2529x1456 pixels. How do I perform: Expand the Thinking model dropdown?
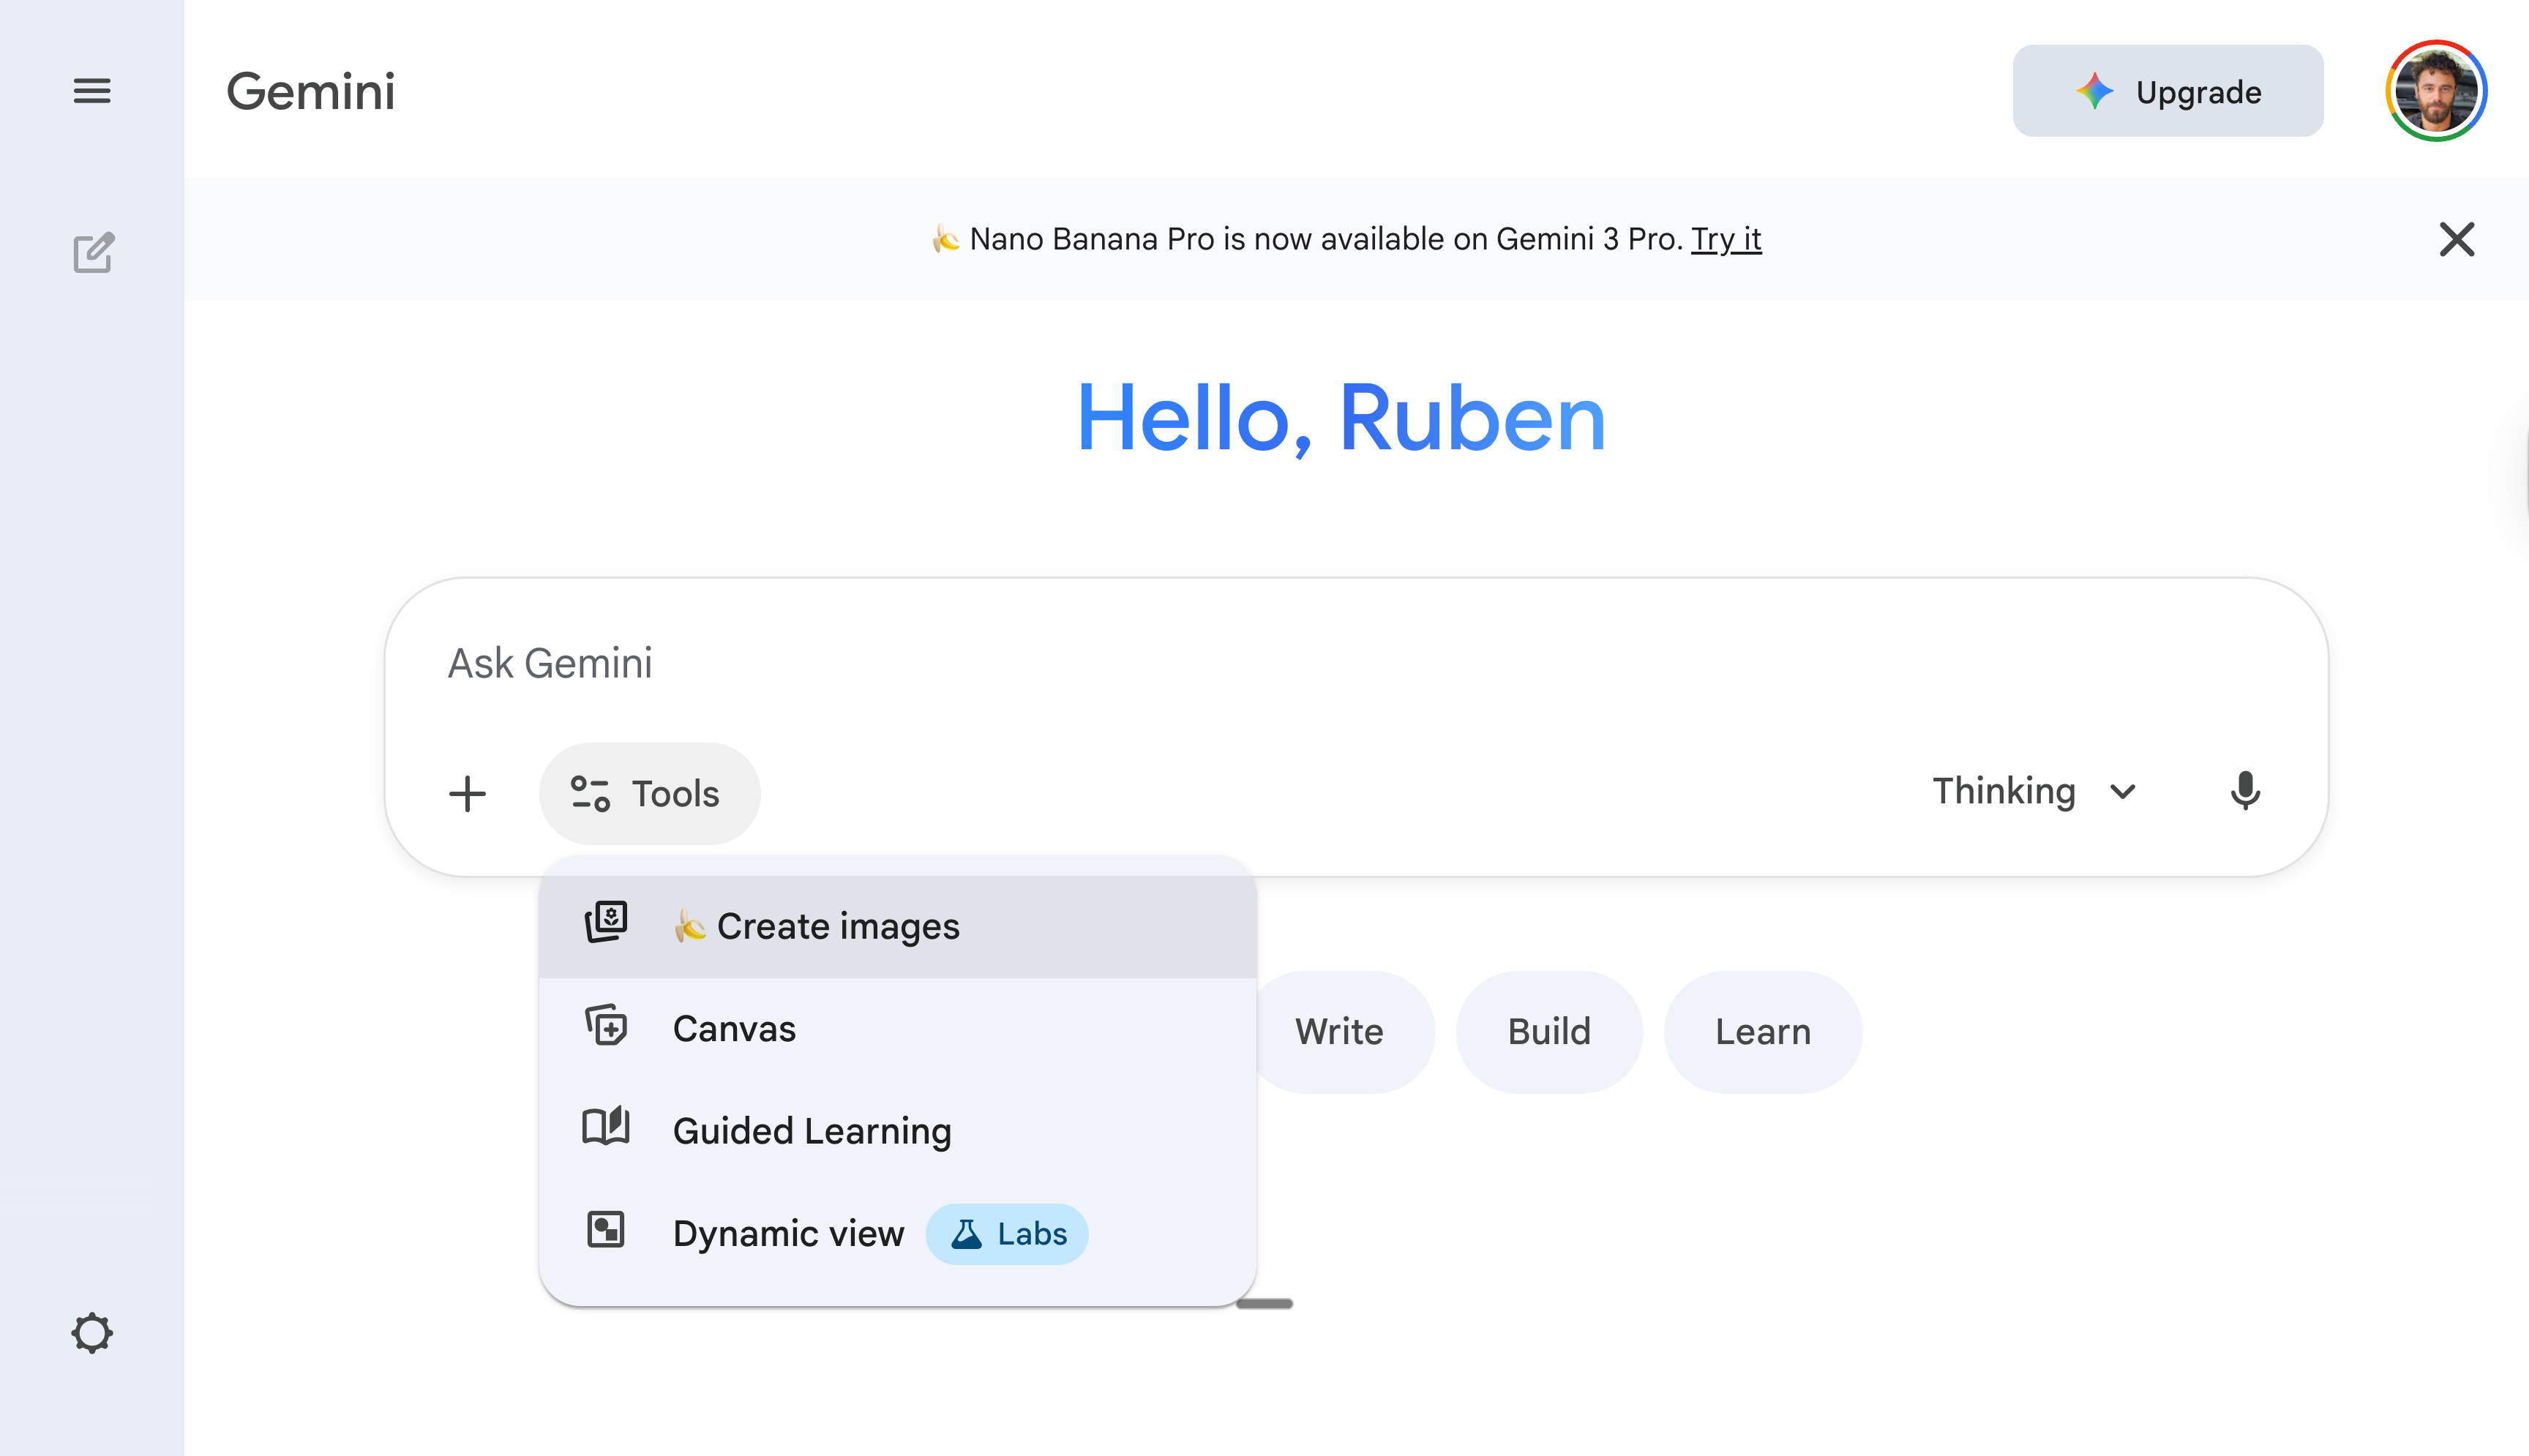2003,792
